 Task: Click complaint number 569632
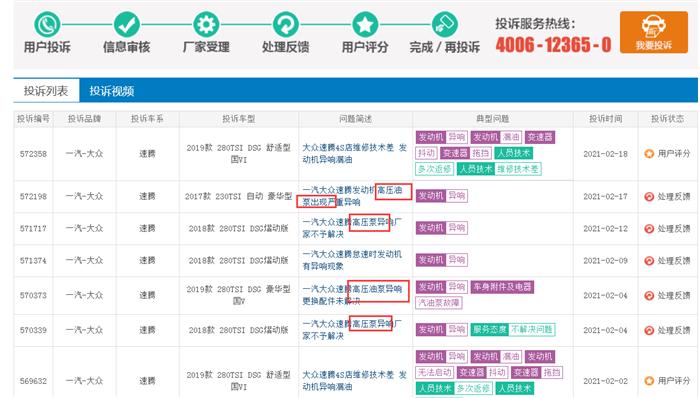[x=33, y=381]
